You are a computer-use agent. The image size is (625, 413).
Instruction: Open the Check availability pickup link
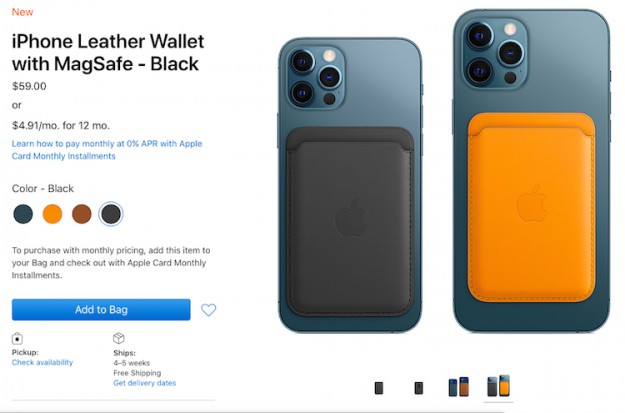42,362
